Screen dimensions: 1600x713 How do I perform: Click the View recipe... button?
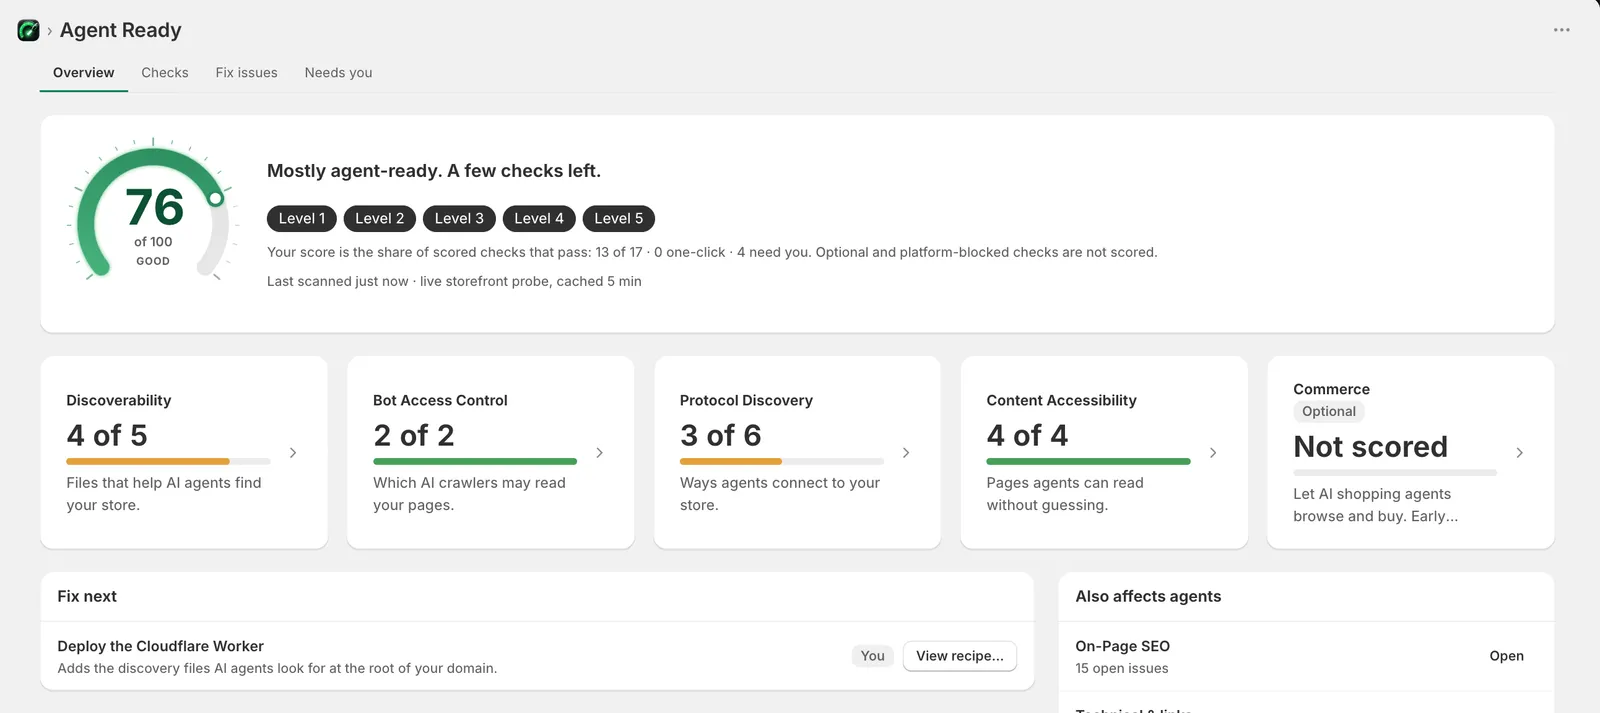960,656
